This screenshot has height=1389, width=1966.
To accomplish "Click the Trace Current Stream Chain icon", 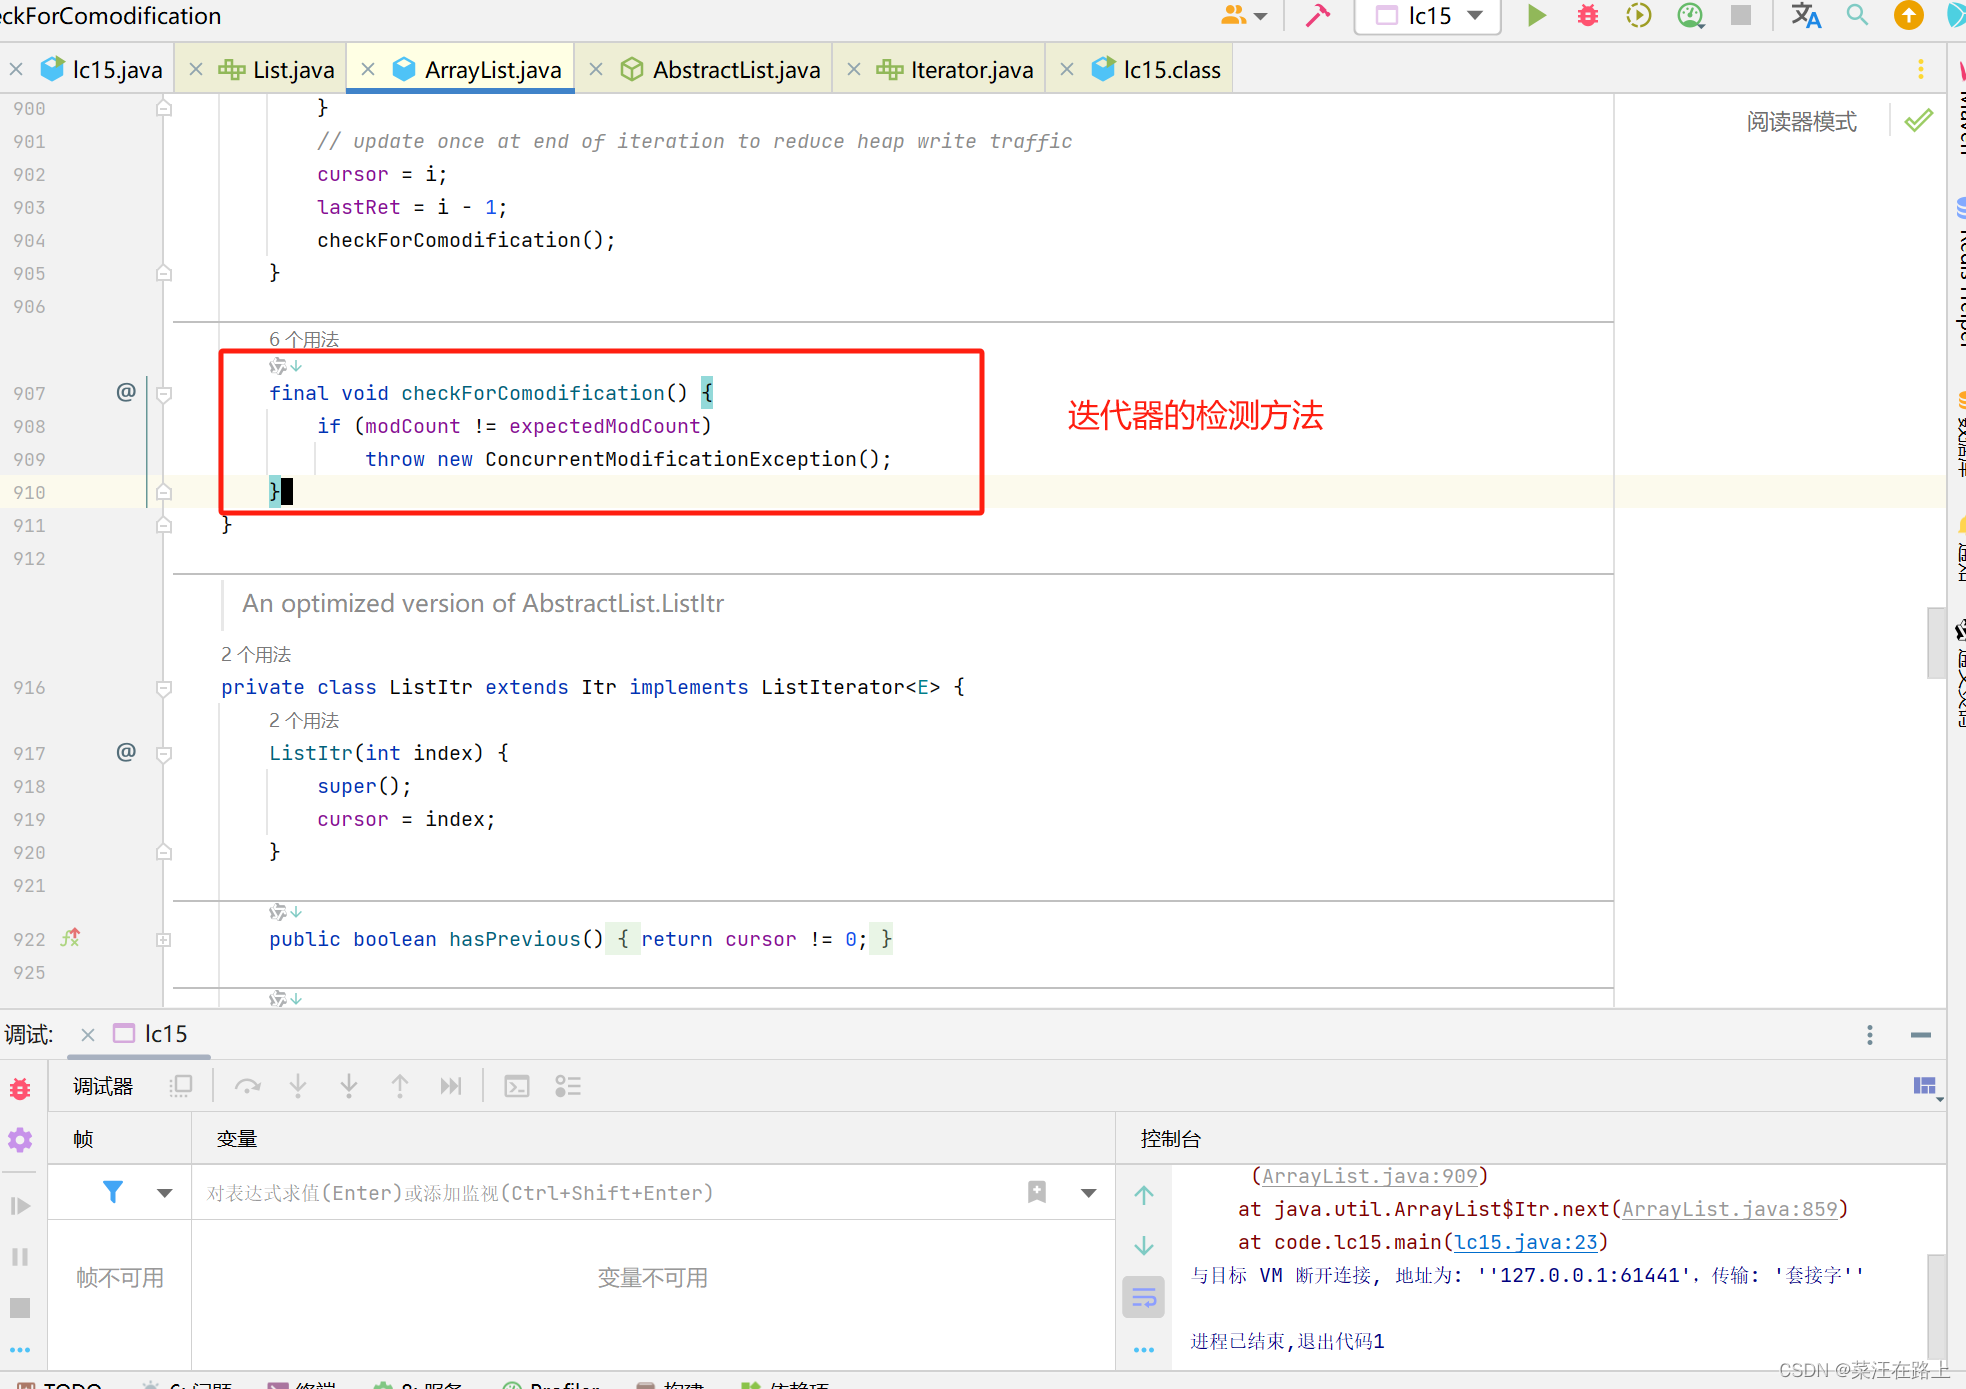I will click(568, 1087).
